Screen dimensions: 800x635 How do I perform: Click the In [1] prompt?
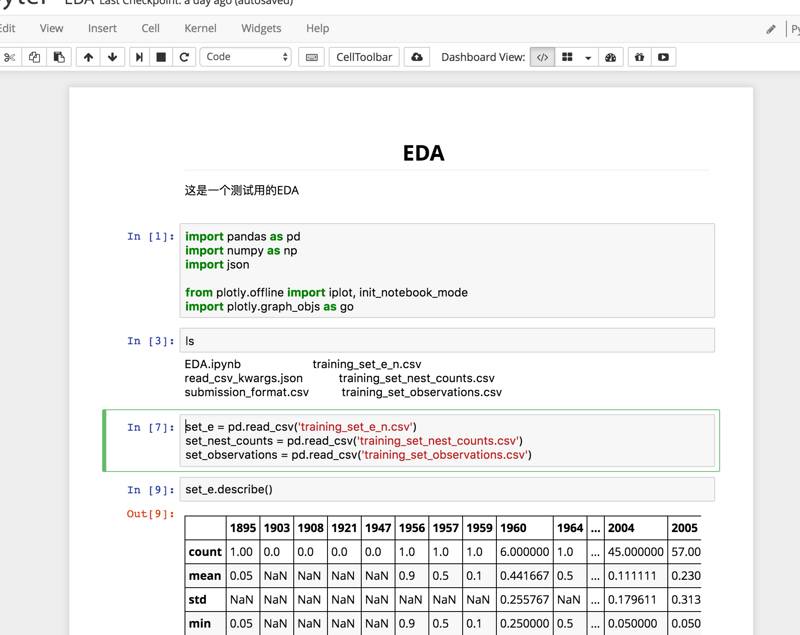(x=151, y=236)
